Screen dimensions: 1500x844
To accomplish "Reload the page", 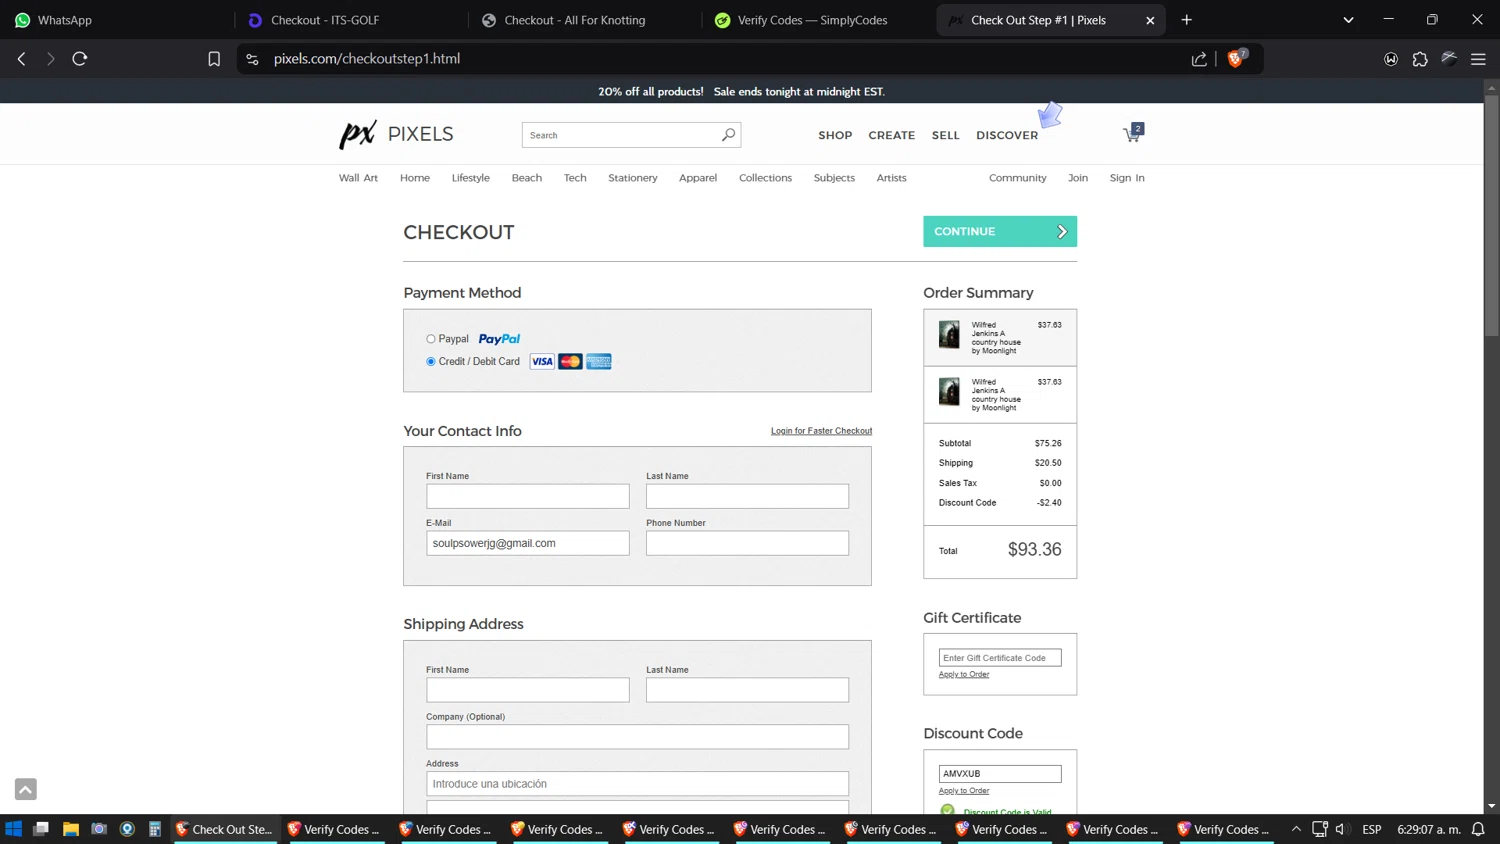I will [80, 59].
